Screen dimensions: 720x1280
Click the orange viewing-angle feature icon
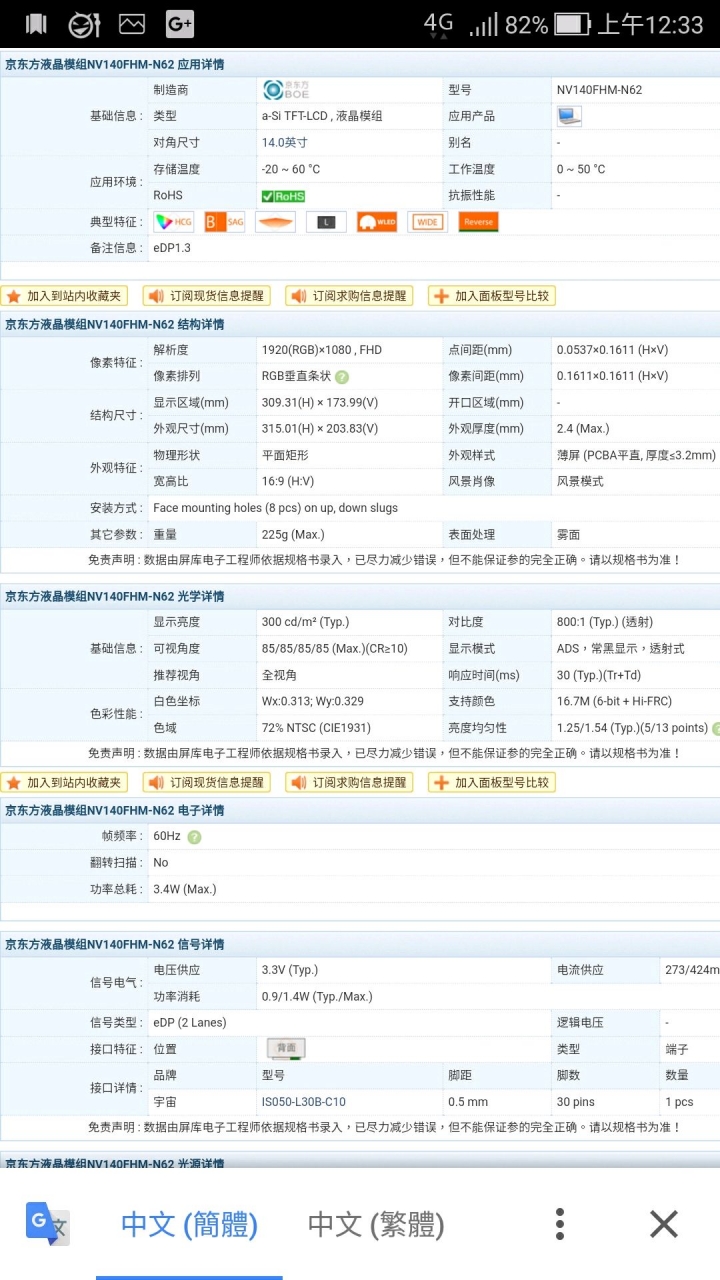point(275,222)
